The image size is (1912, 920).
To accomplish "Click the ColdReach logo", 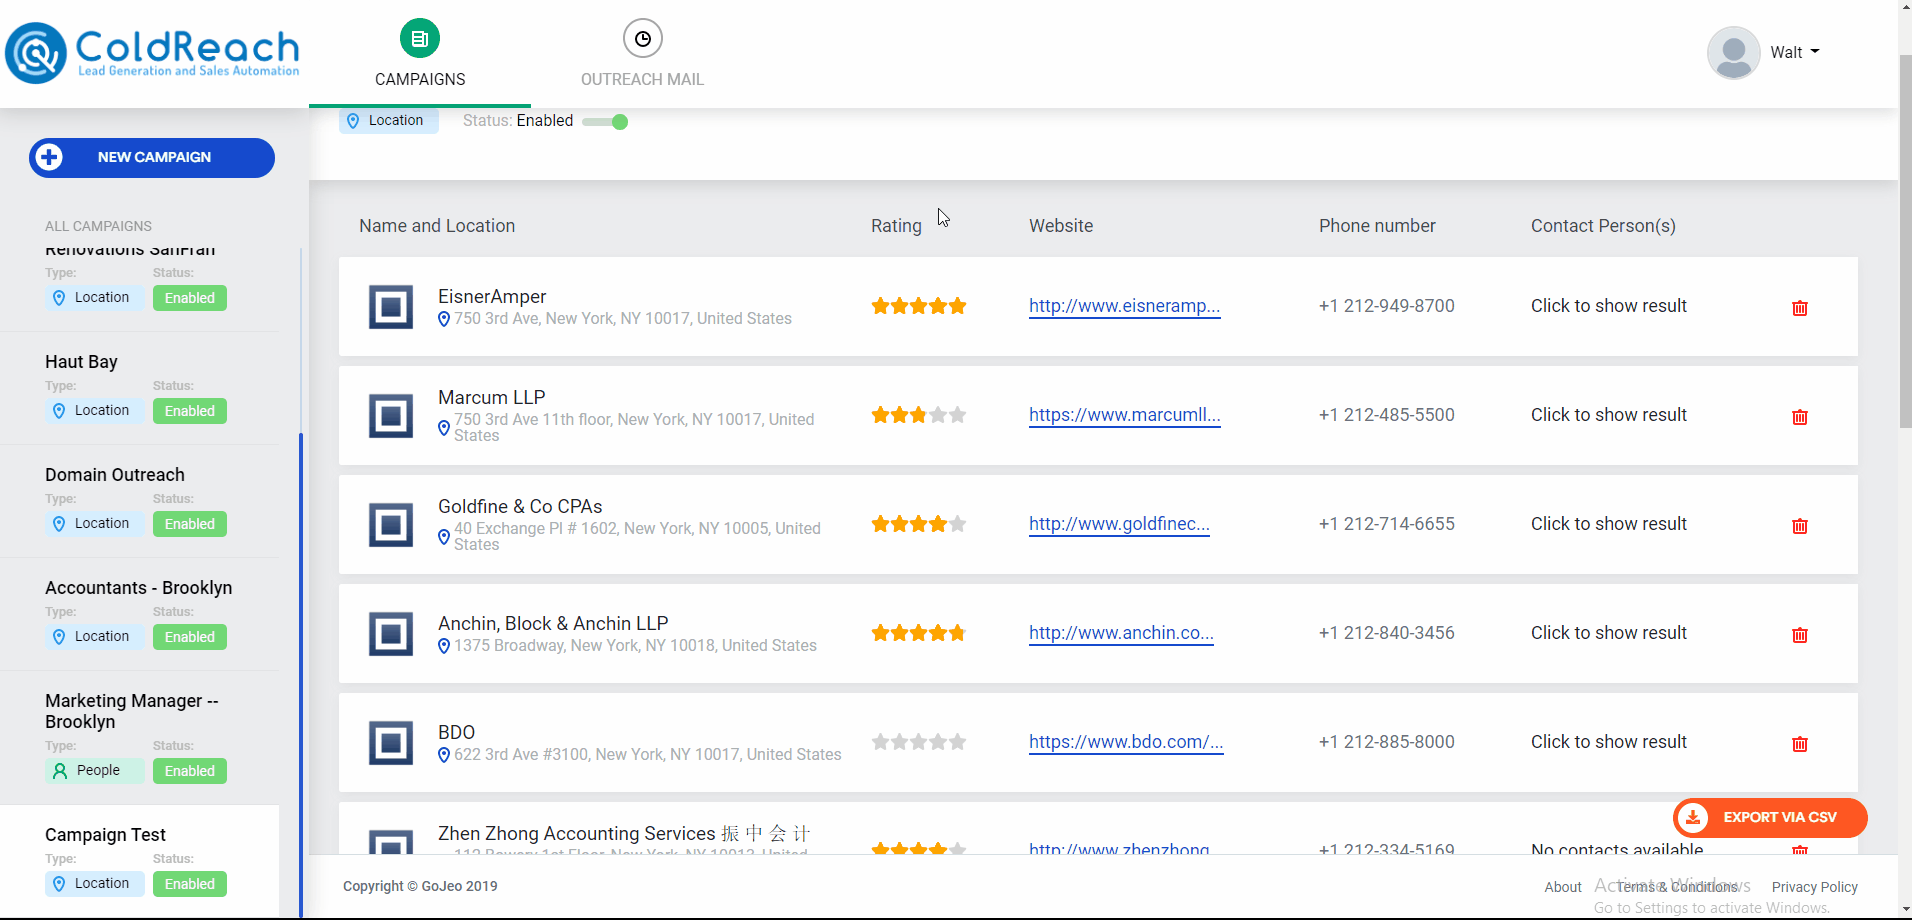I will [153, 53].
